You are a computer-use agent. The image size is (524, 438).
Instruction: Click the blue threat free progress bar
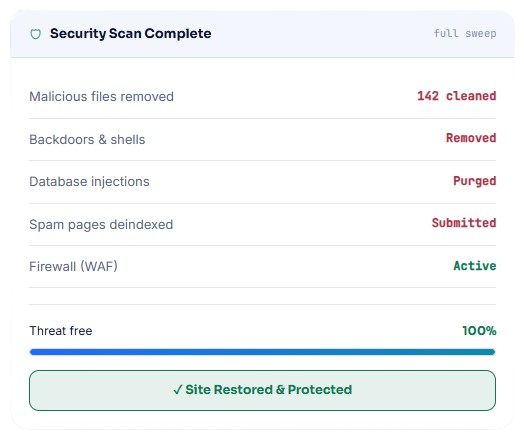pos(262,352)
